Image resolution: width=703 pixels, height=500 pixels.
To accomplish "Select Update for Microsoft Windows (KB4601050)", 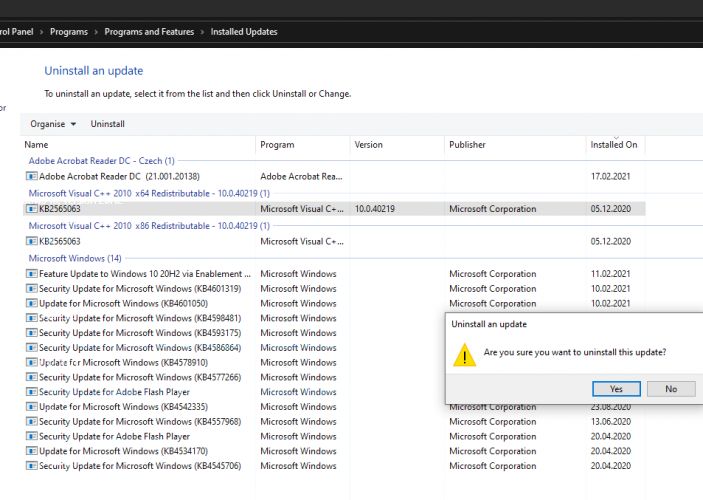I will coord(334,303).
